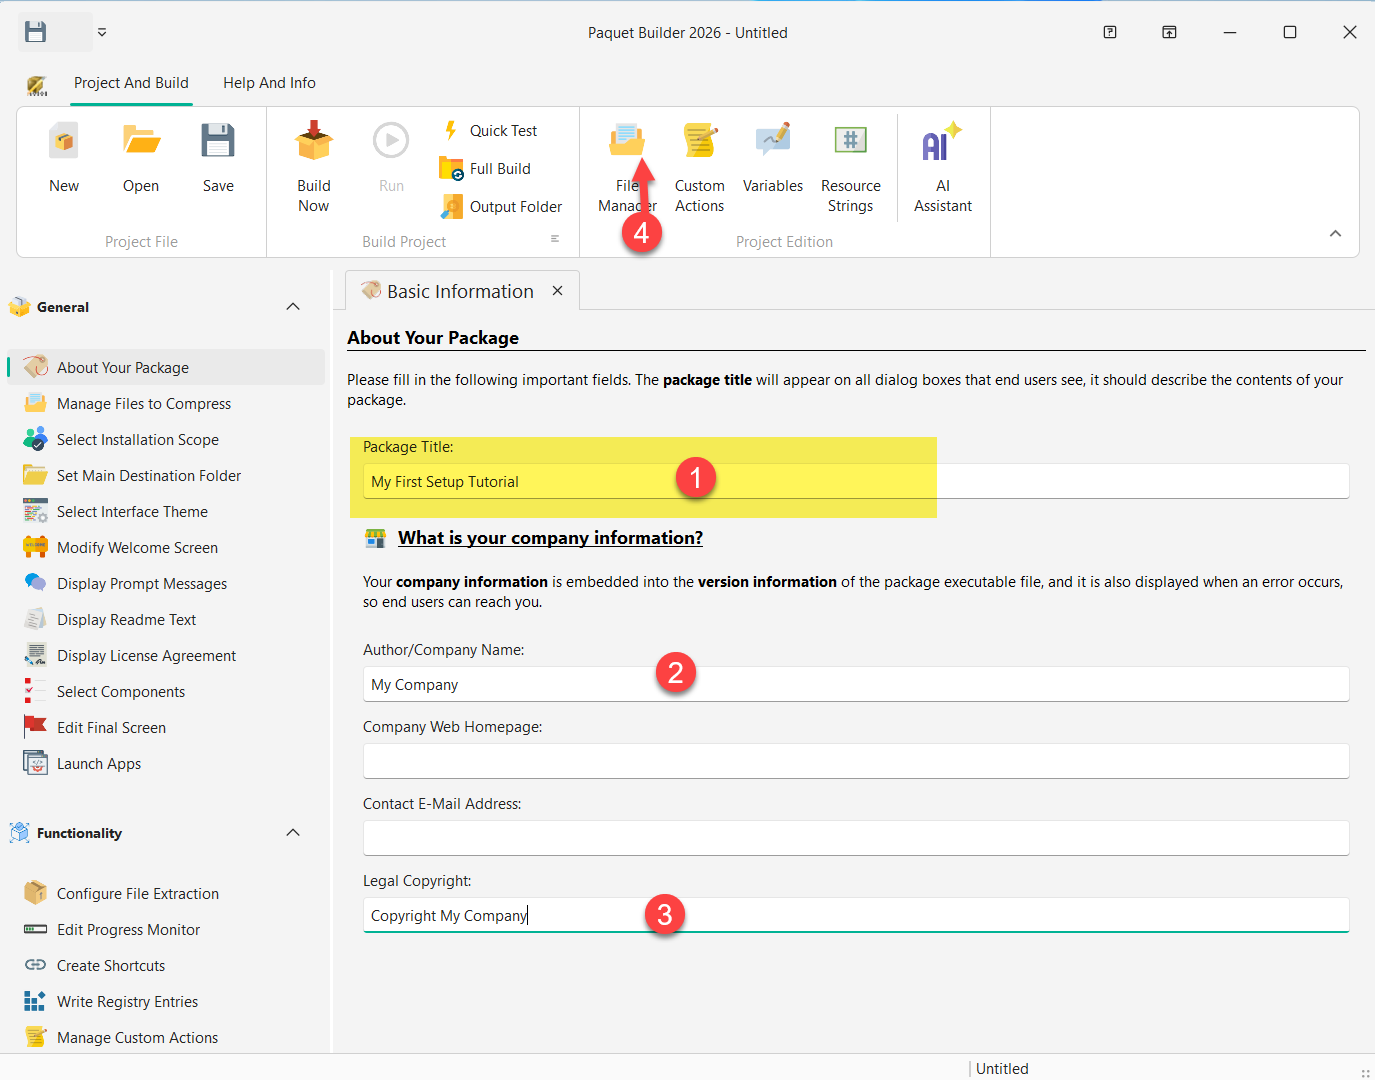This screenshot has width=1375, height=1080.
Task: Select 'Manage Files to Compress' in sidebar
Action: [x=142, y=403]
